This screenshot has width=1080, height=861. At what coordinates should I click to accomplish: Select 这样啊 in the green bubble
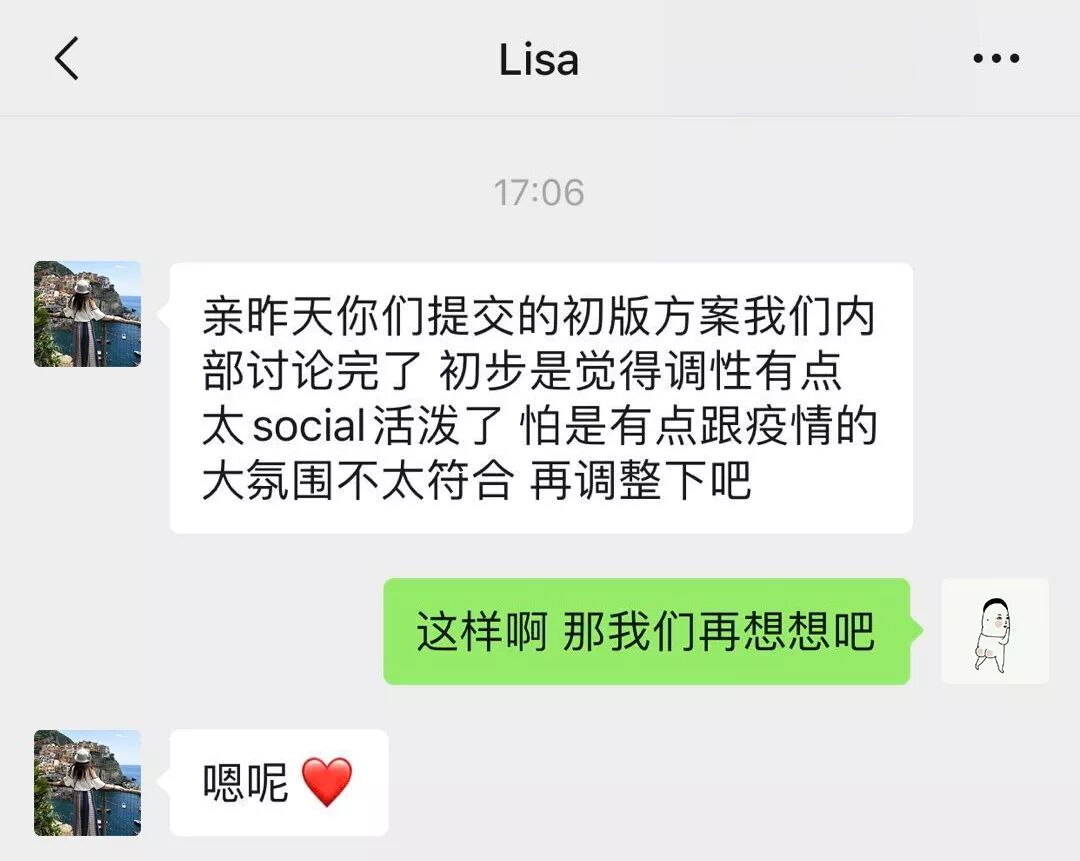pyautogui.click(x=481, y=632)
